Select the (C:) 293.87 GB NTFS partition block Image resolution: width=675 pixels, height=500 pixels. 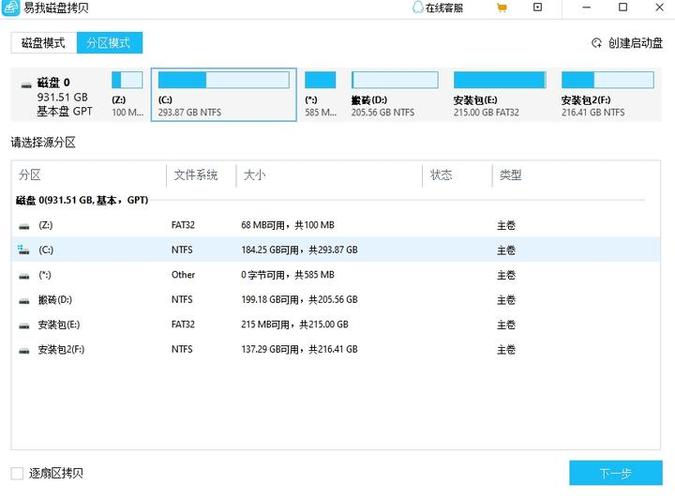coord(224,94)
